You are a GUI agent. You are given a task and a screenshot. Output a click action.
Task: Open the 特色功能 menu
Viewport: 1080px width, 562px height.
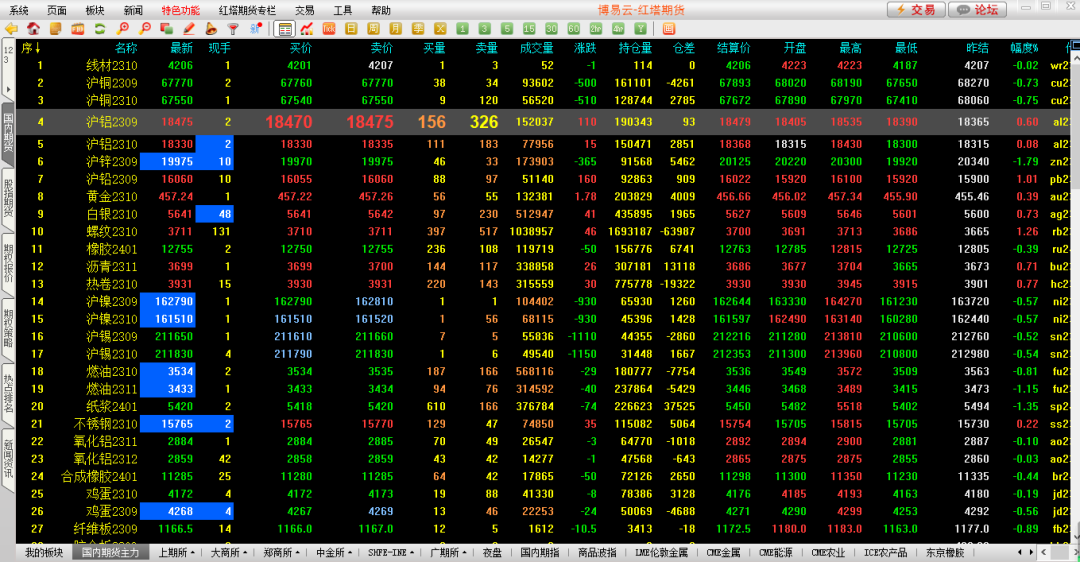(181, 10)
